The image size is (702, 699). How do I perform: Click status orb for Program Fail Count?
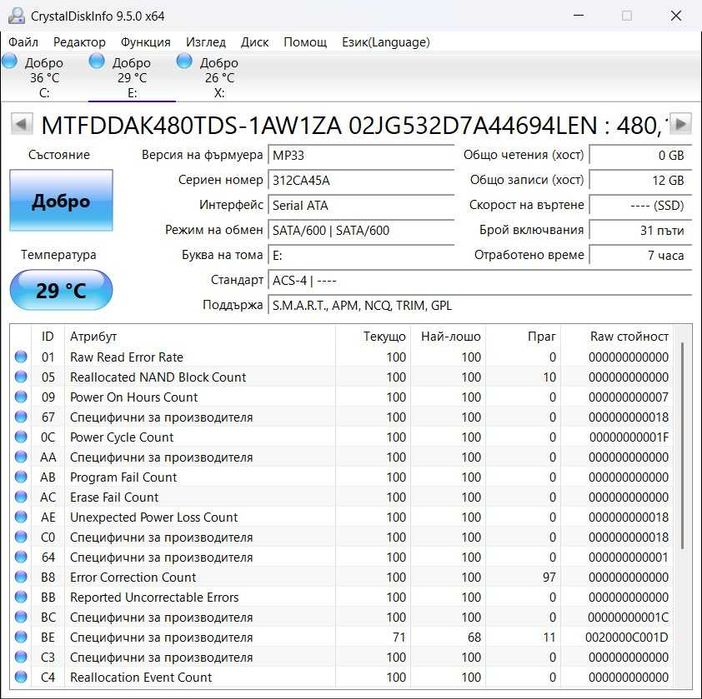(21, 477)
